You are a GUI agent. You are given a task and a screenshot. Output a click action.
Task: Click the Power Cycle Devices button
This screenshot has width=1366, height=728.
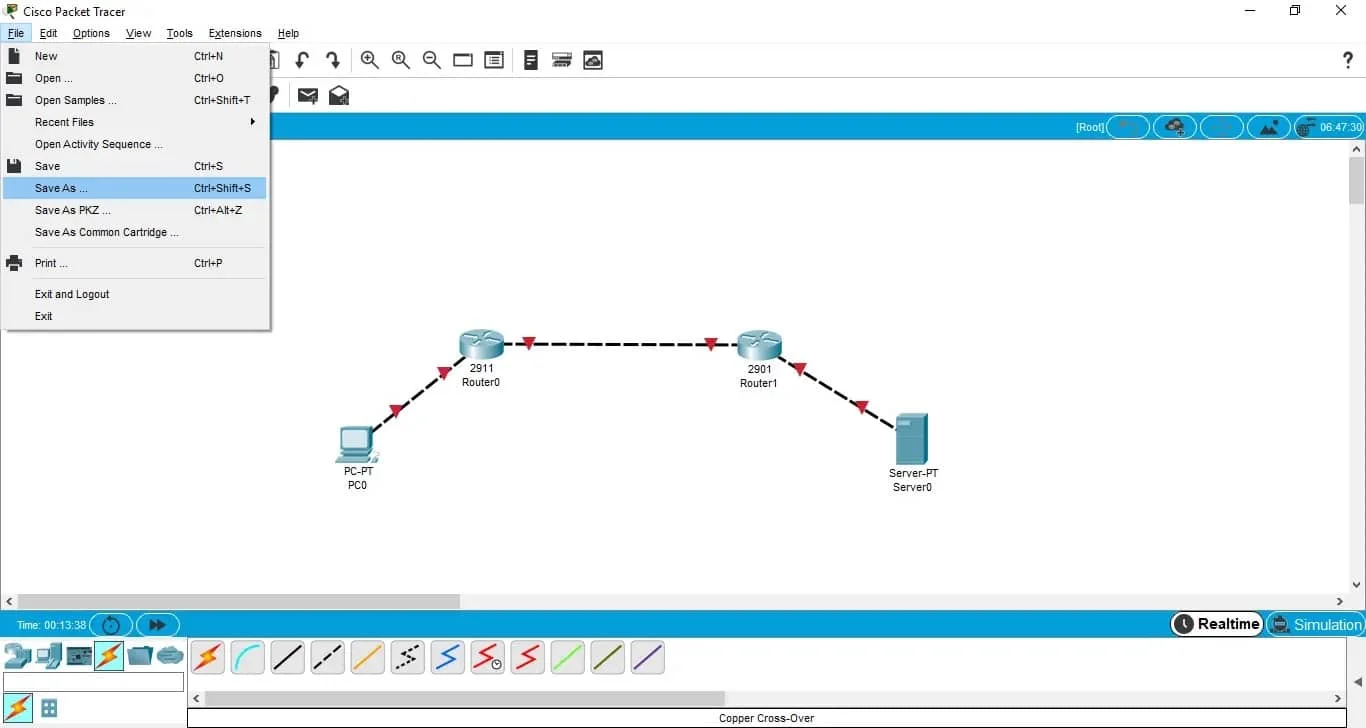[111, 625]
